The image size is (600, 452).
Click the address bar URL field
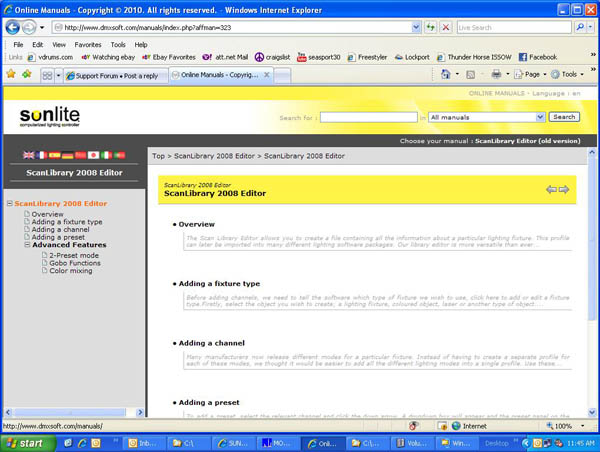pyautogui.click(x=233, y=28)
